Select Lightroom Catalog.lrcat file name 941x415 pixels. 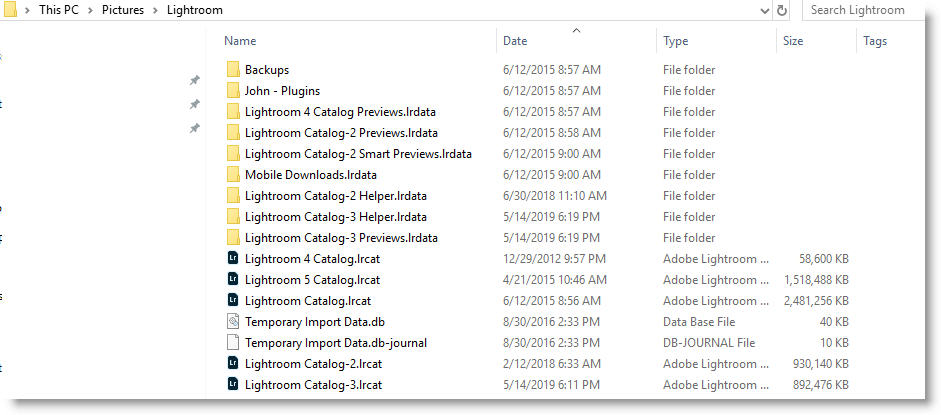click(308, 300)
